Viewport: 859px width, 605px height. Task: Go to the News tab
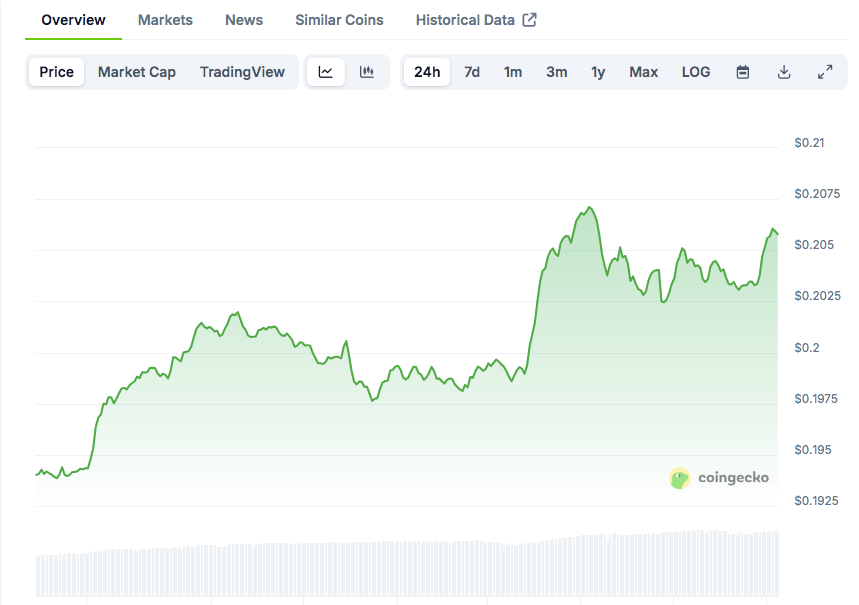(244, 20)
